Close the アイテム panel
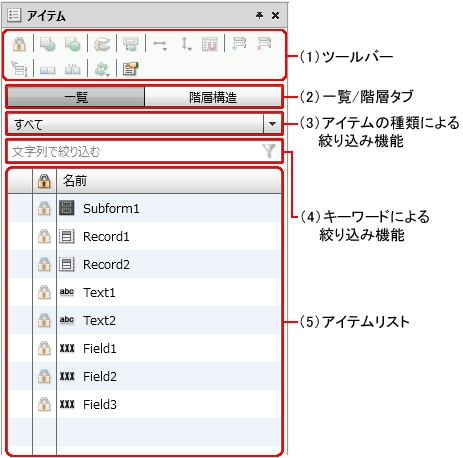This screenshot has width=463, height=458. (275, 15)
